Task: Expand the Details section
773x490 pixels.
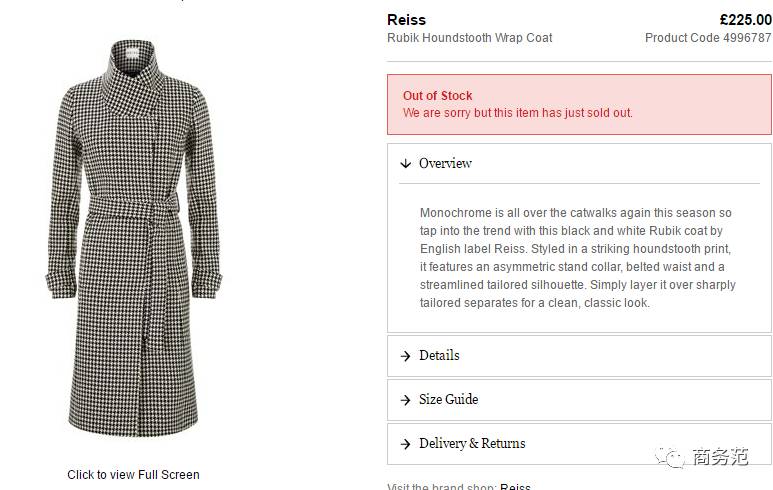Action: tap(439, 355)
